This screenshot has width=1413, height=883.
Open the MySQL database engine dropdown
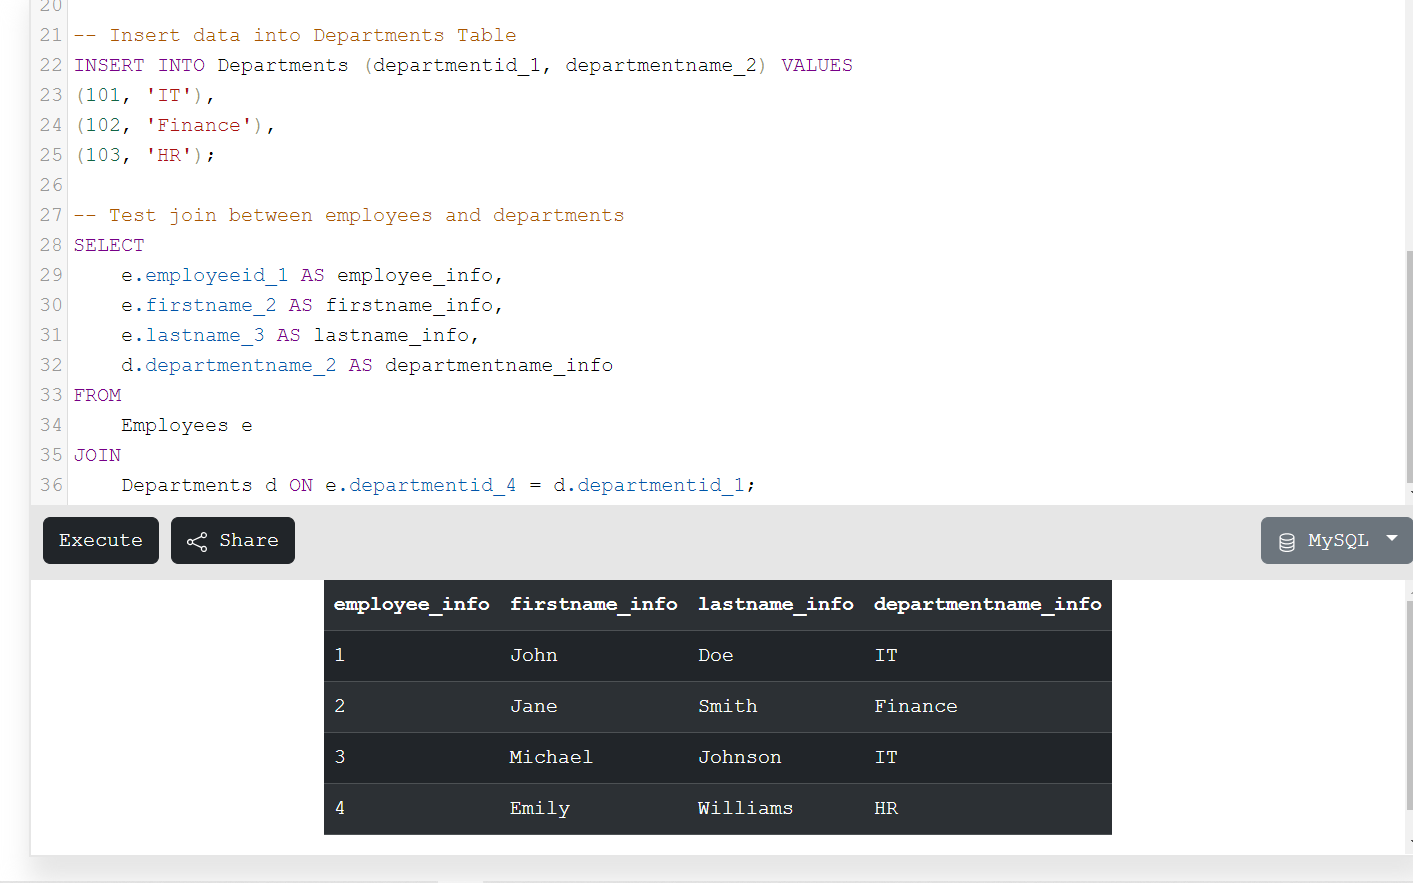1336,540
